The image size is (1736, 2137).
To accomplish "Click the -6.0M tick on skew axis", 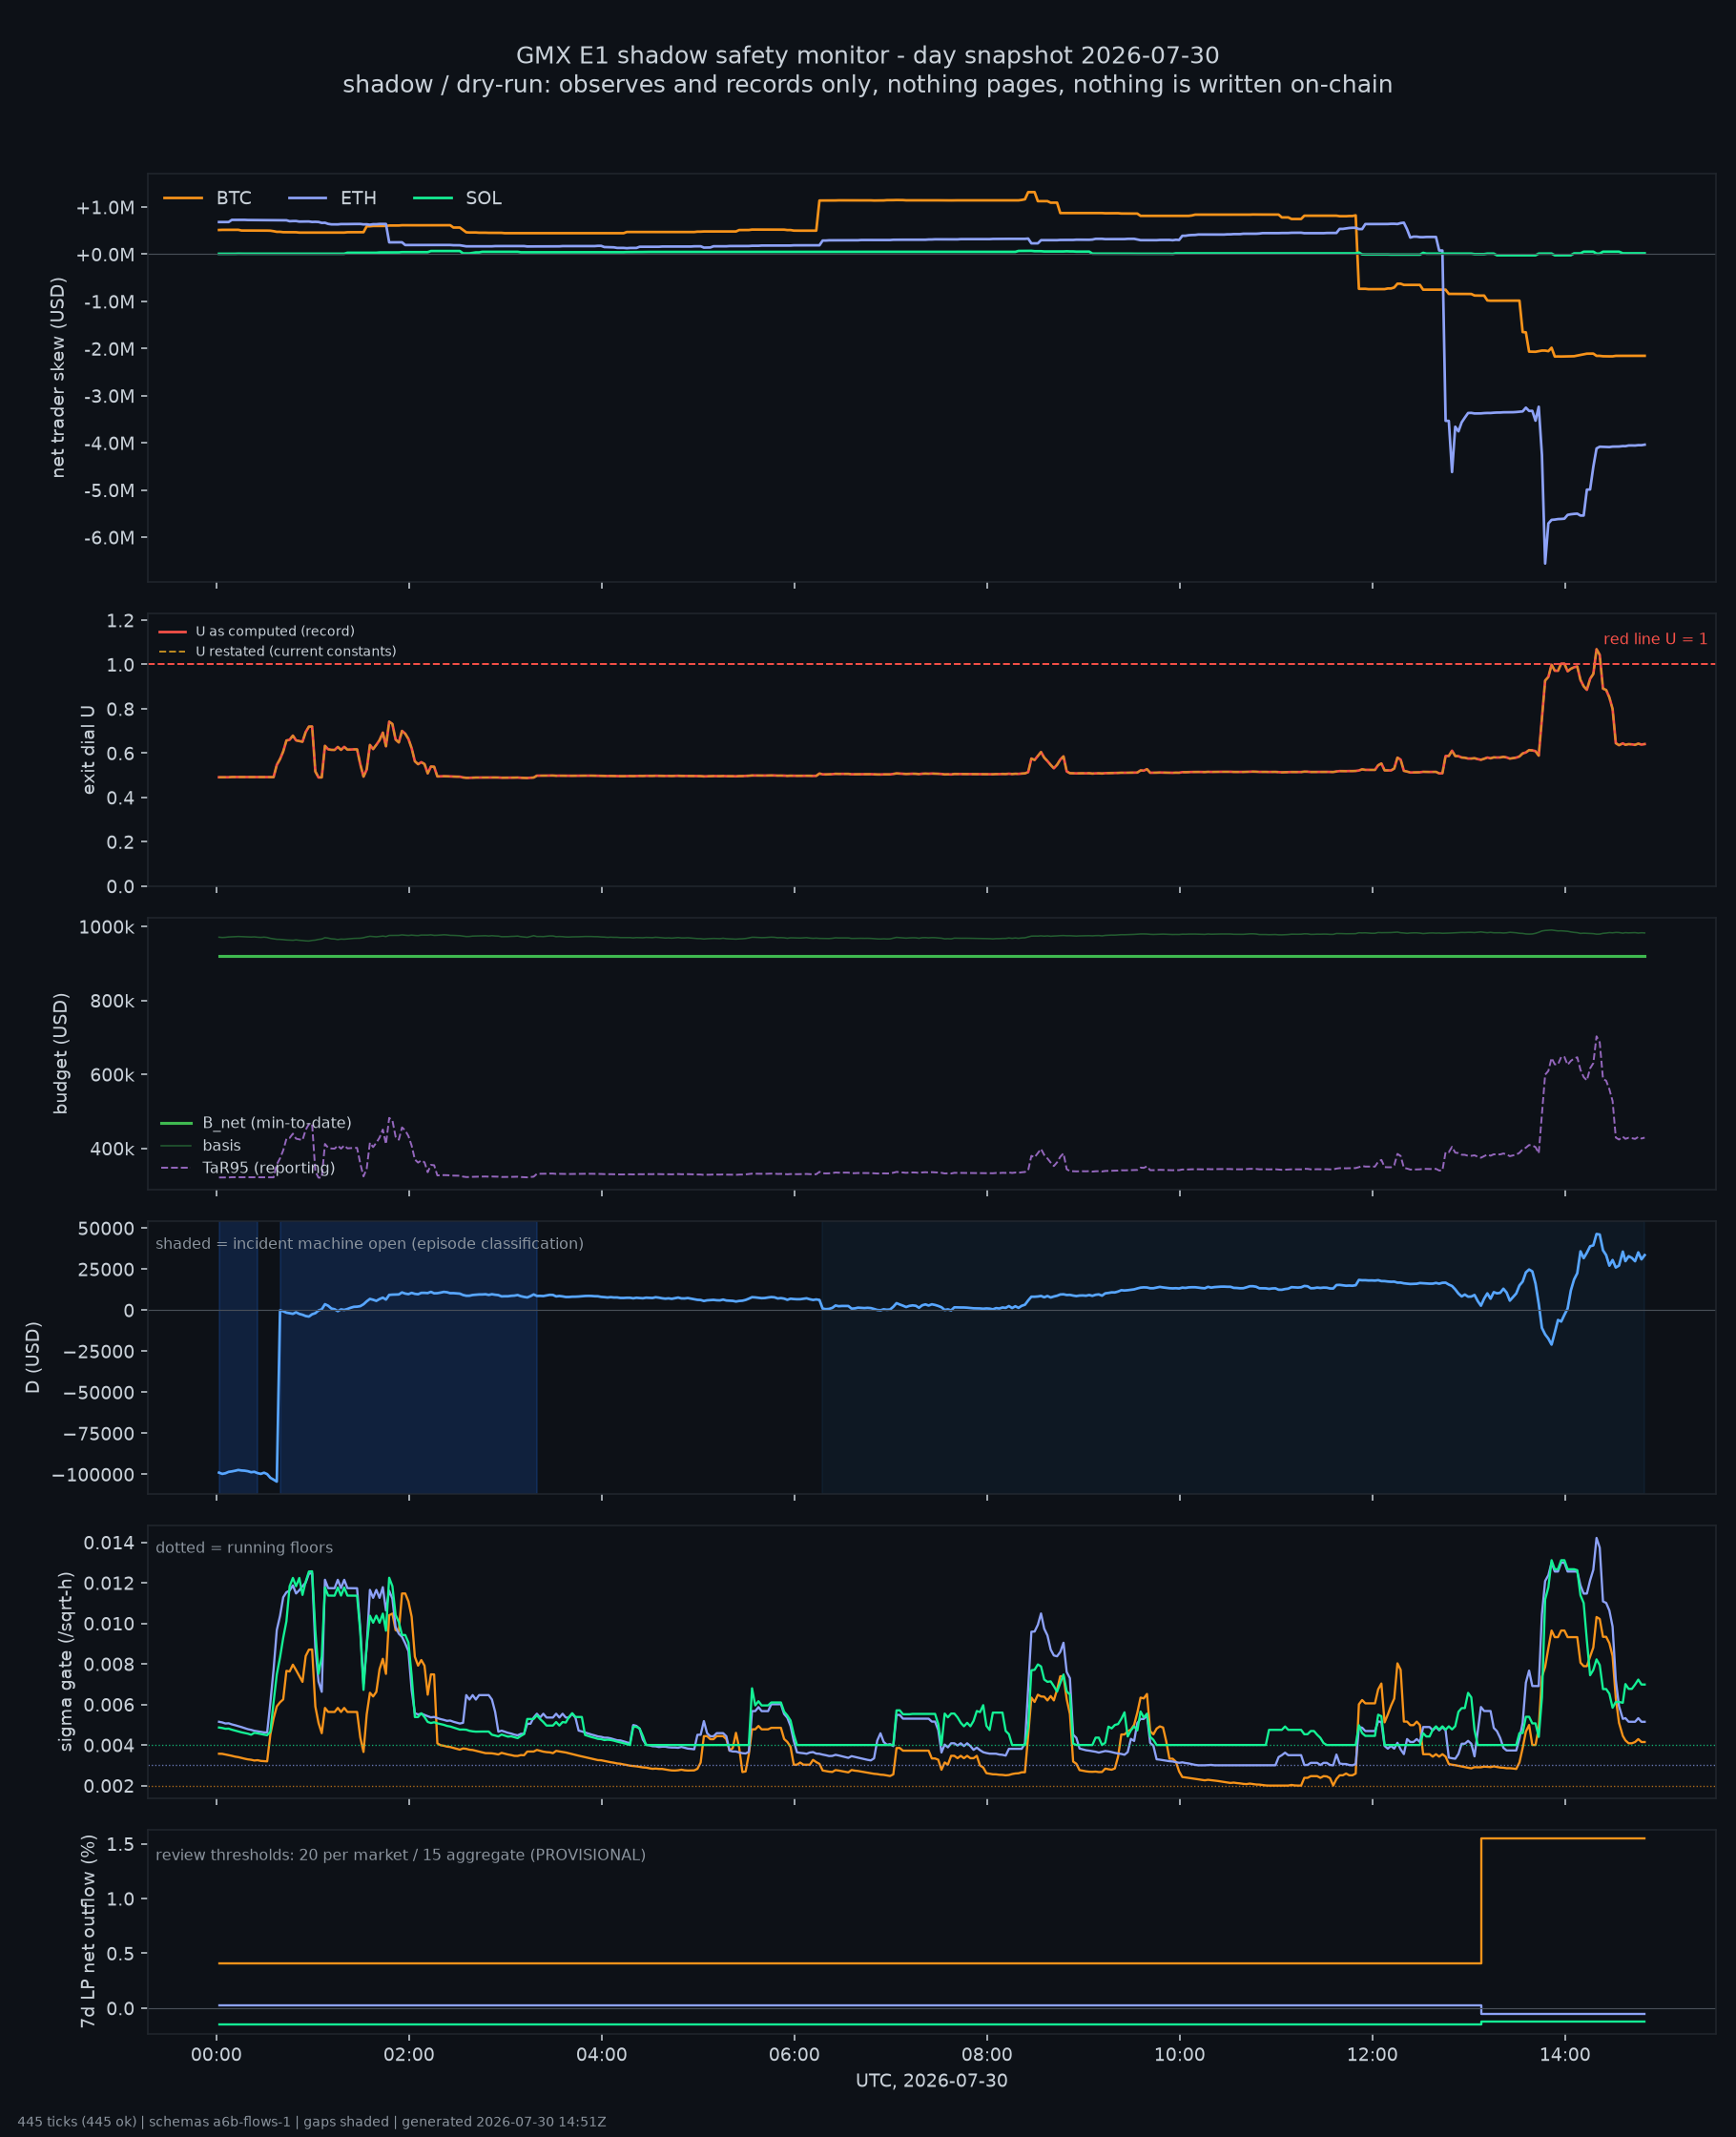I will [x=109, y=538].
